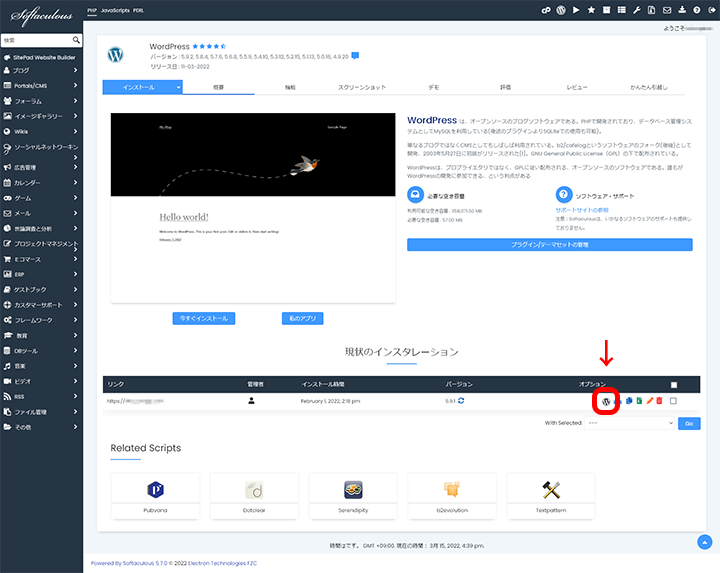Click the blue clone icon in options column

629,401
